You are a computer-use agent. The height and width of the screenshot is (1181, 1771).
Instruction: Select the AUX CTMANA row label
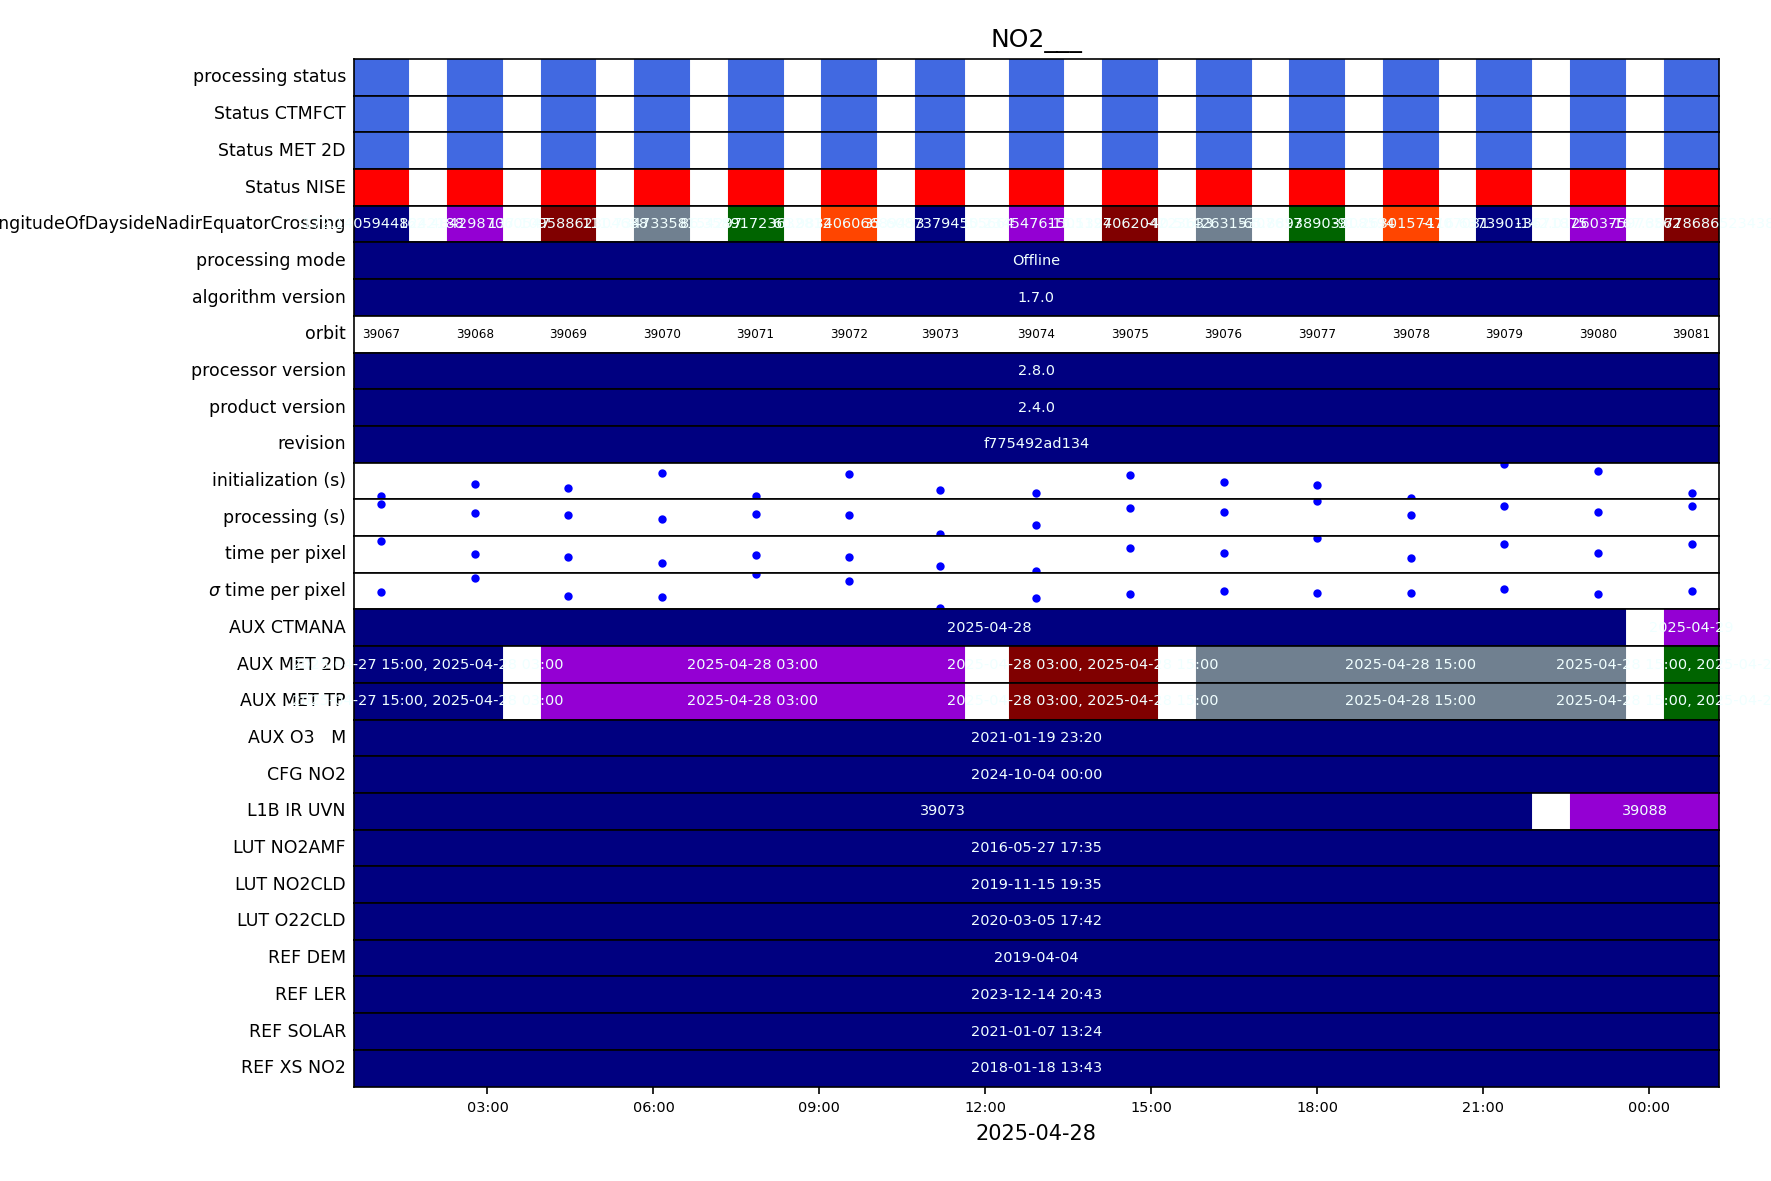click(287, 627)
